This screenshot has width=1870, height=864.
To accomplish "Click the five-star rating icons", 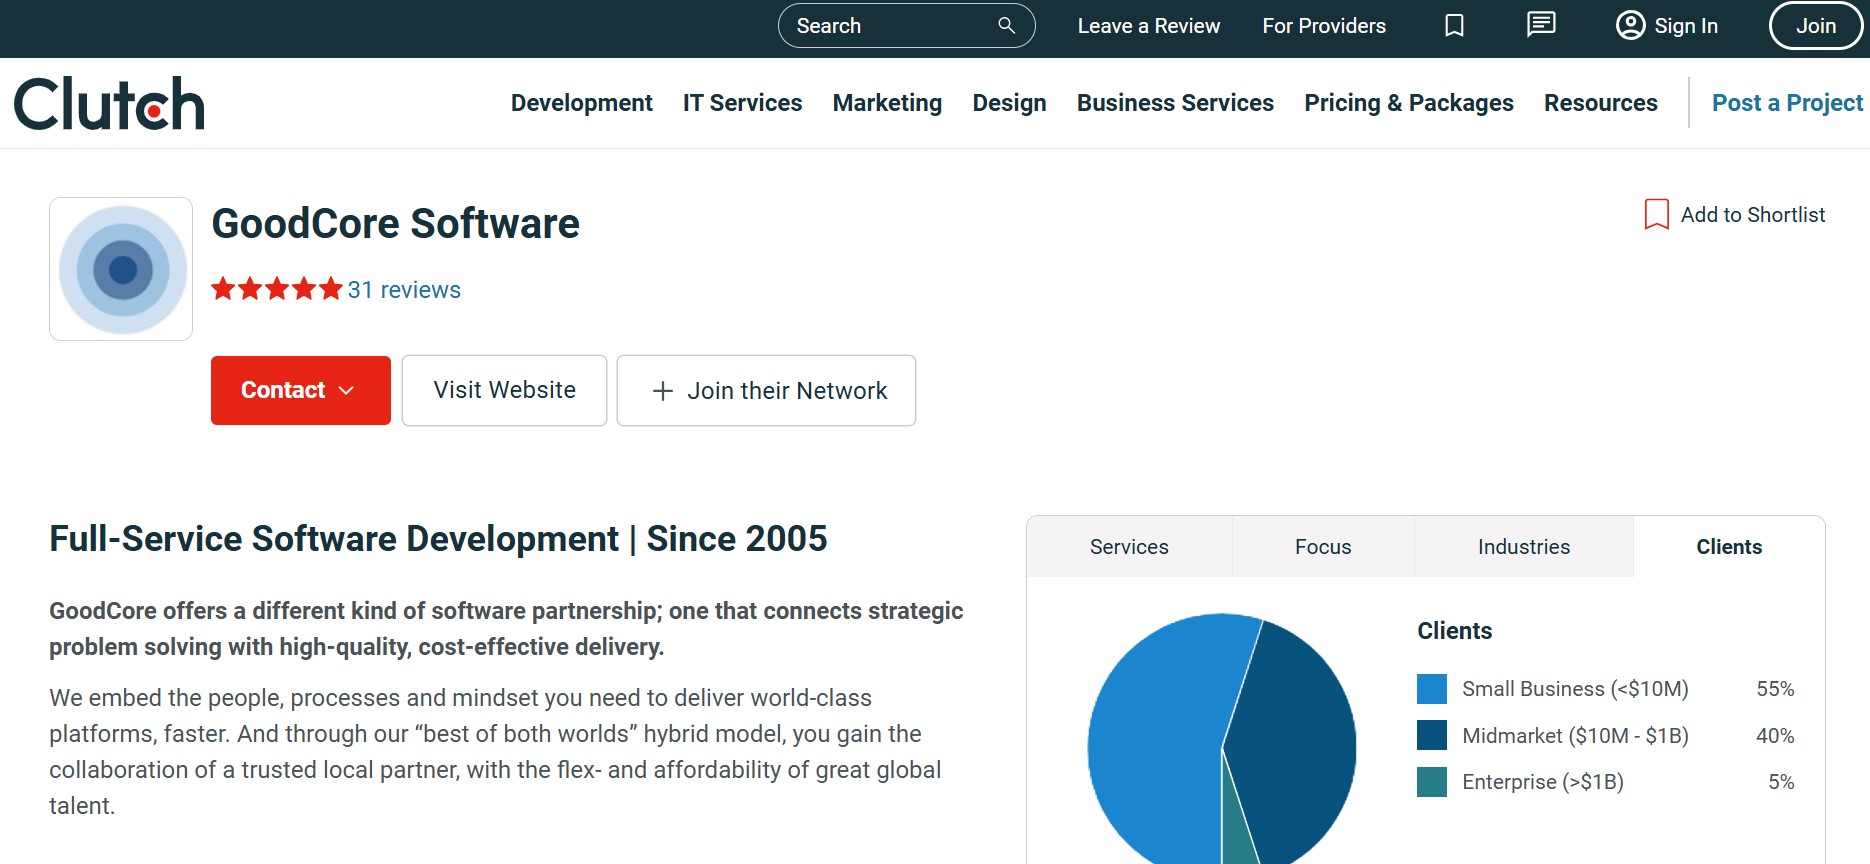I will click(x=277, y=290).
